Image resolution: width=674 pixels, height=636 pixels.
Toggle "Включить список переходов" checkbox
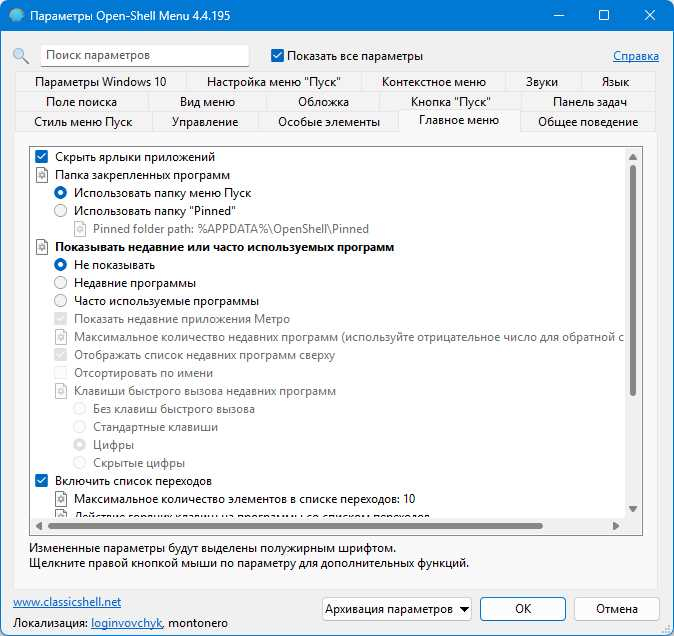41,481
